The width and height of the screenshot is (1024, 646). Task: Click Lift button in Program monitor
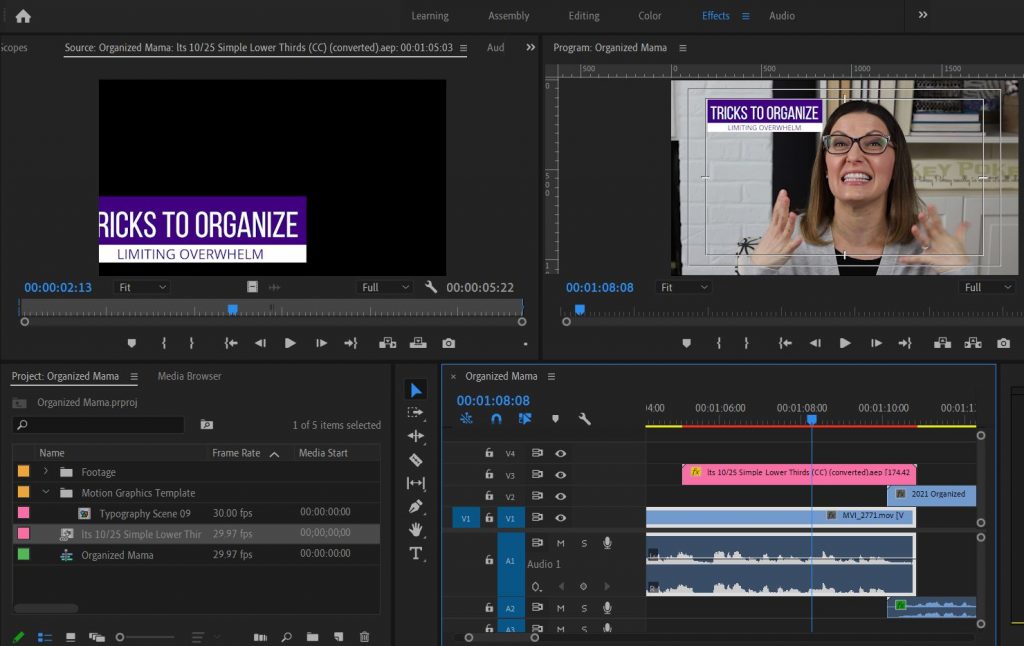click(x=942, y=343)
